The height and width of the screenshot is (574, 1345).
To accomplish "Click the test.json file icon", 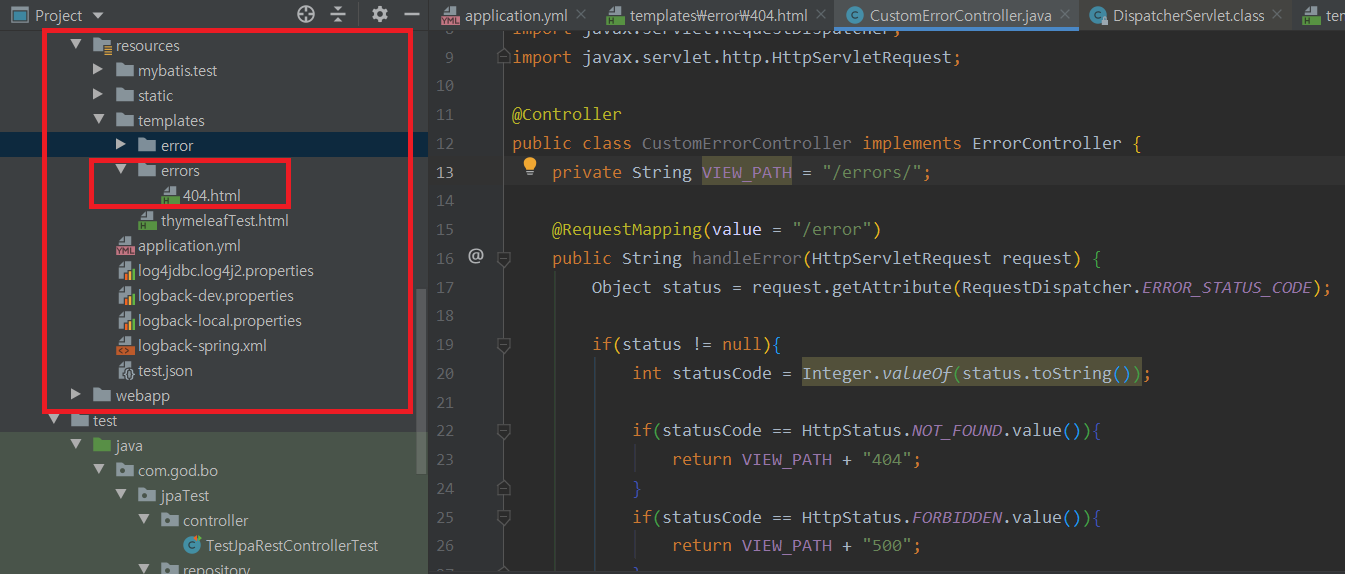I will (126, 371).
